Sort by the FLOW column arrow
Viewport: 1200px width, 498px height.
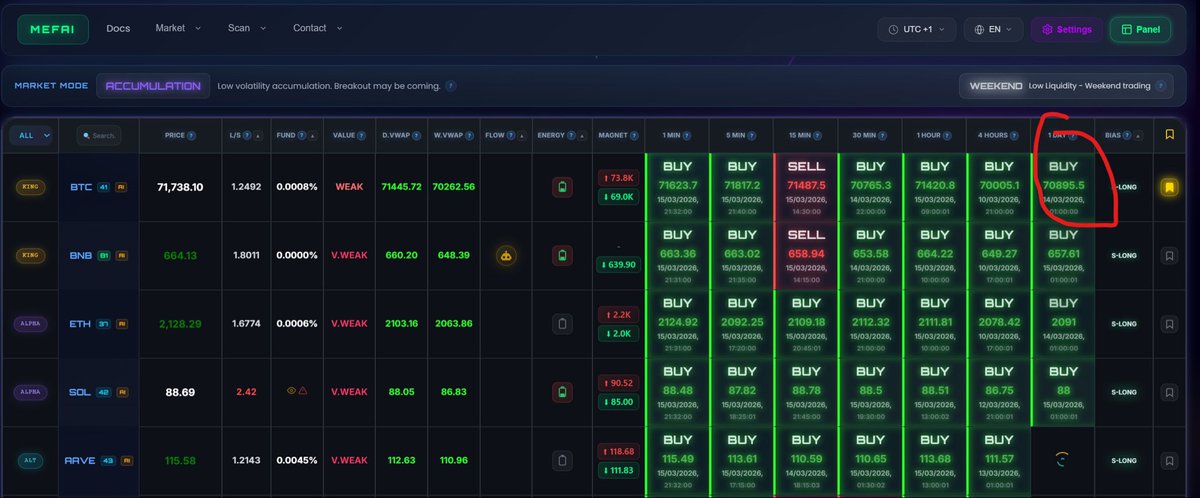[x=523, y=135]
